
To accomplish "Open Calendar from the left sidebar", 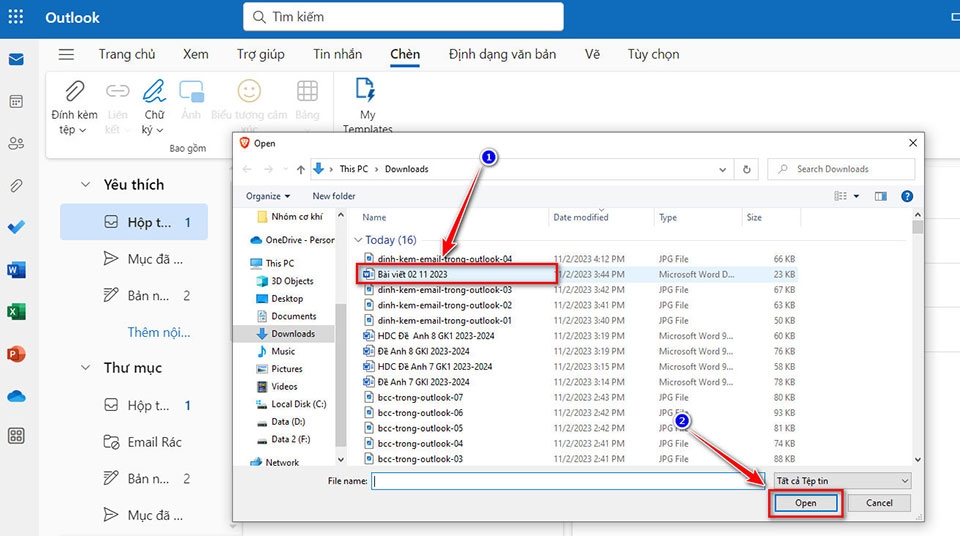I will 17,102.
